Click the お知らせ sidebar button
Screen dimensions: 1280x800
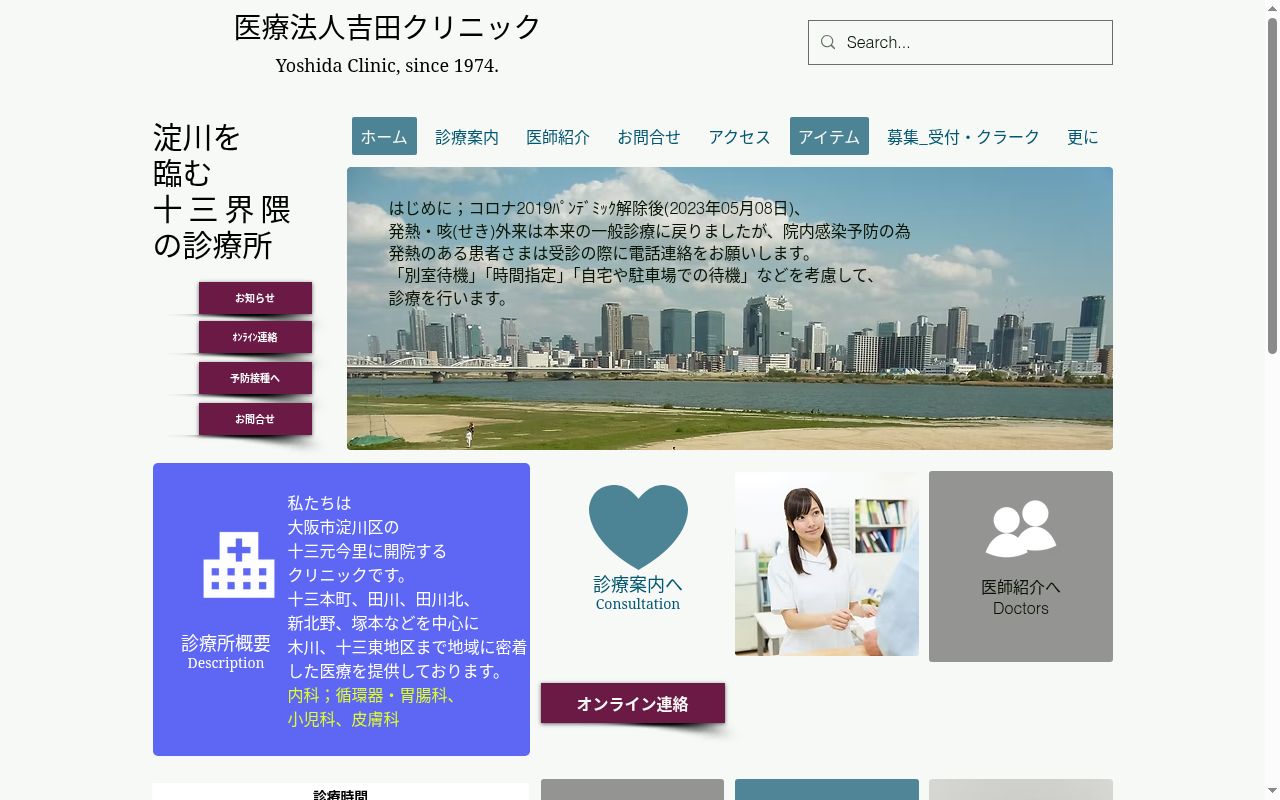coord(255,298)
